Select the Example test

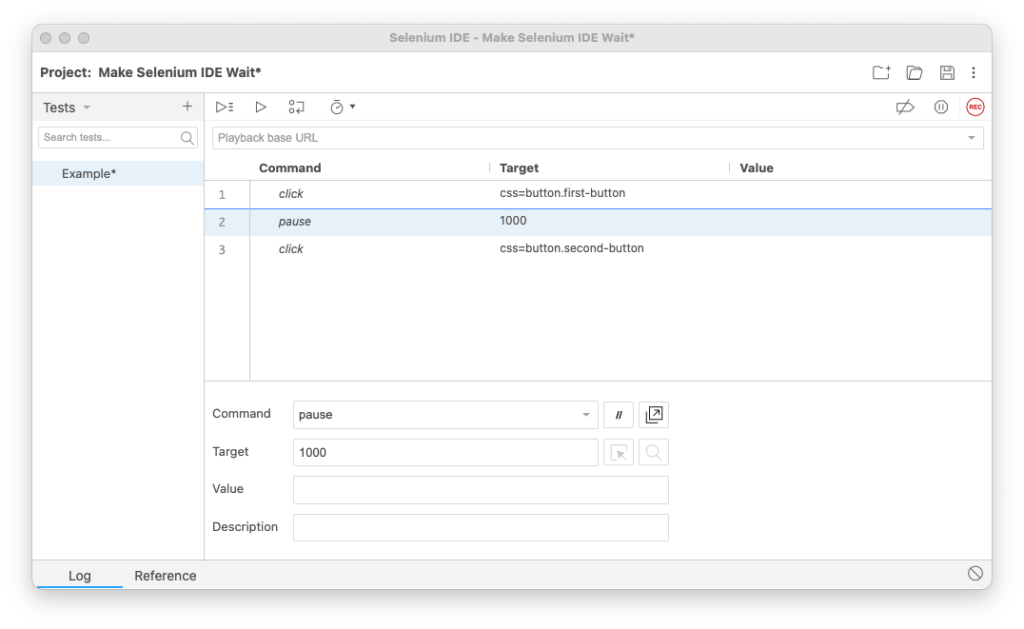click(89, 173)
